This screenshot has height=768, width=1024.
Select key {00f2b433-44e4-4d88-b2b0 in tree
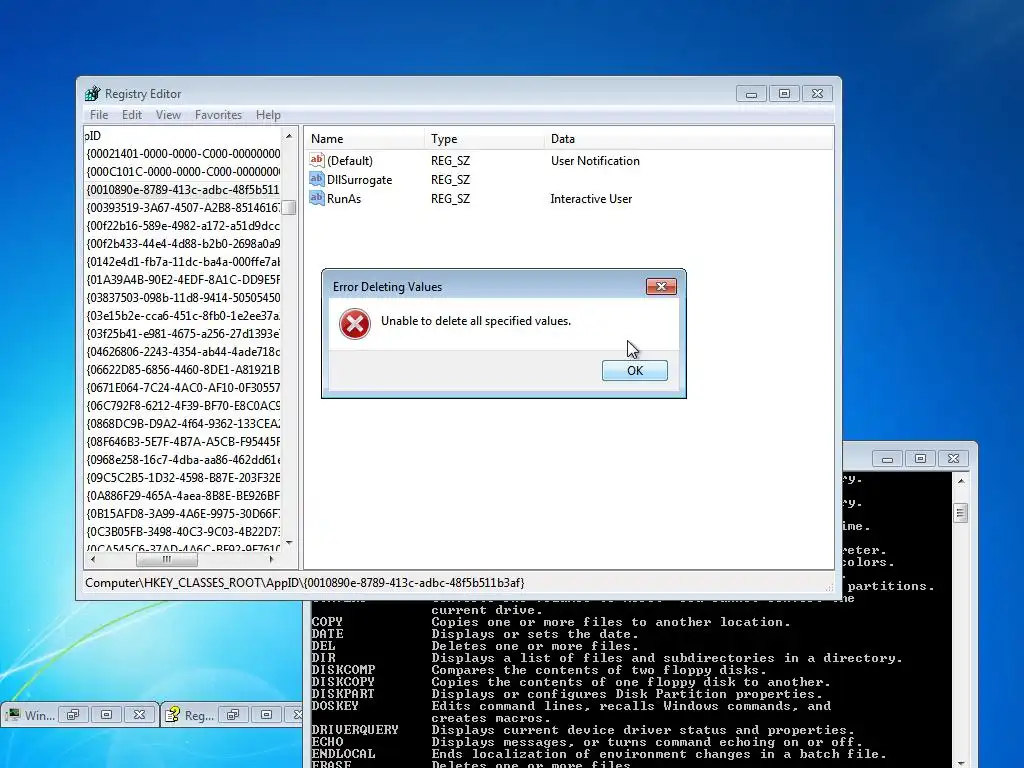pyautogui.click(x=183, y=244)
